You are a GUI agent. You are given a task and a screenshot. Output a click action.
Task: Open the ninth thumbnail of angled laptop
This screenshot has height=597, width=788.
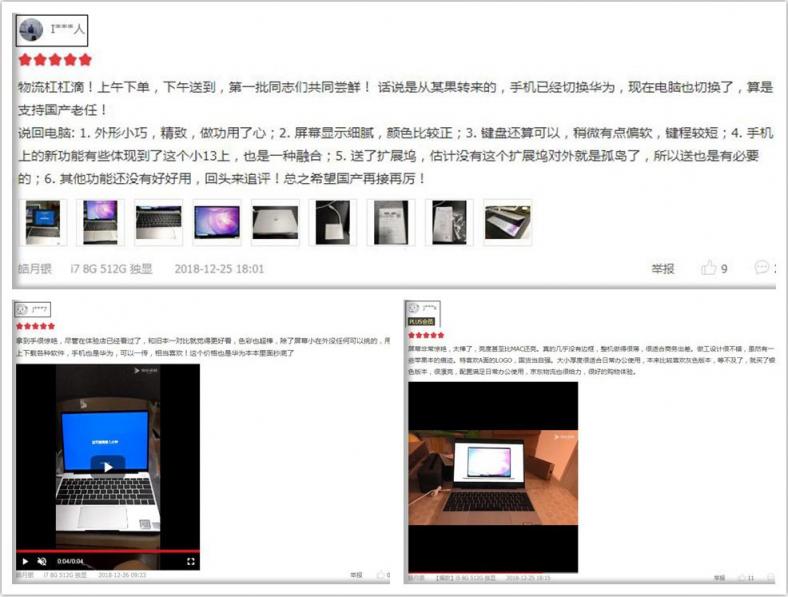[x=508, y=222]
